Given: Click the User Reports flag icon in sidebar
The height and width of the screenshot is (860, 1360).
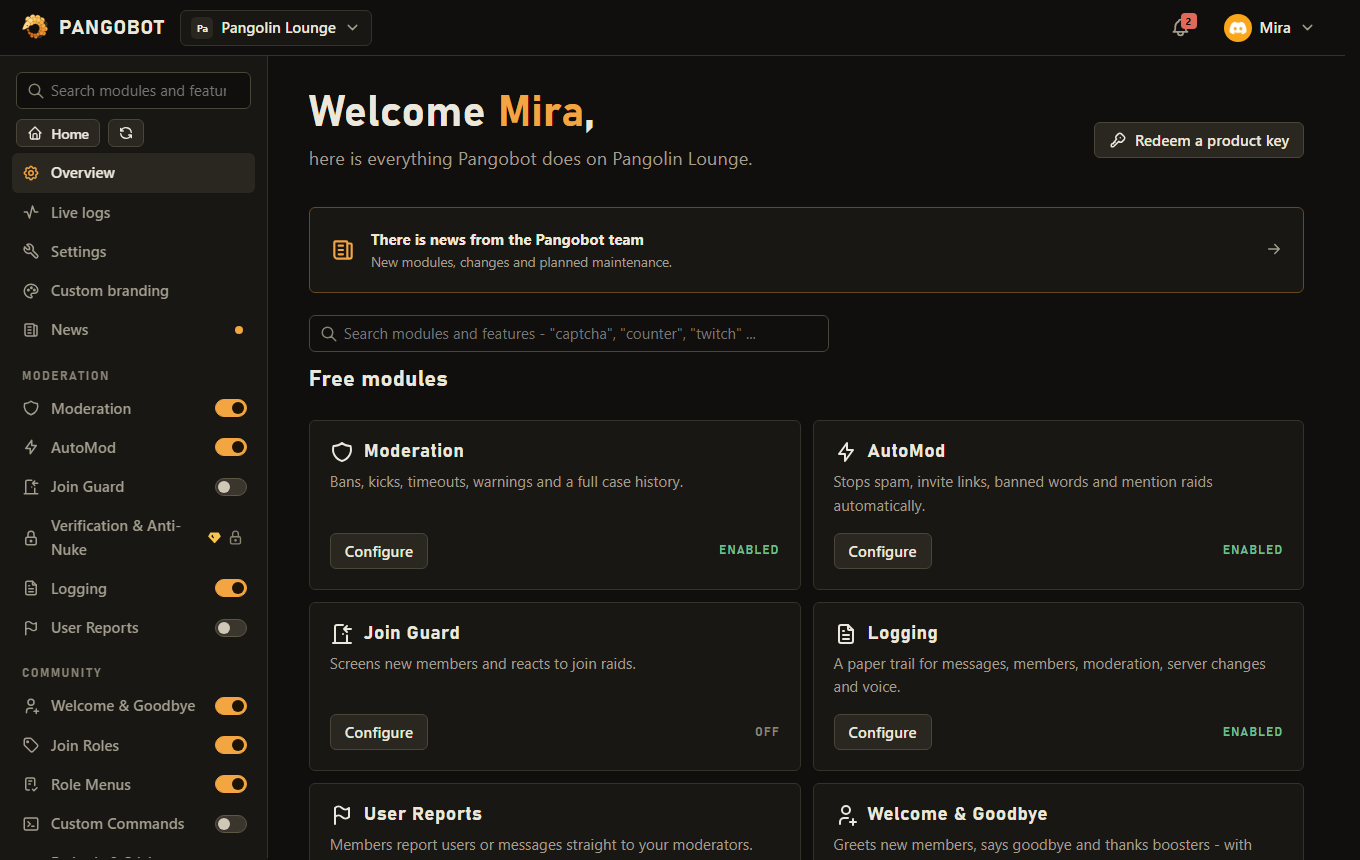Looking at the screenshot, I should pyautogui.click(x=31, y=628).
